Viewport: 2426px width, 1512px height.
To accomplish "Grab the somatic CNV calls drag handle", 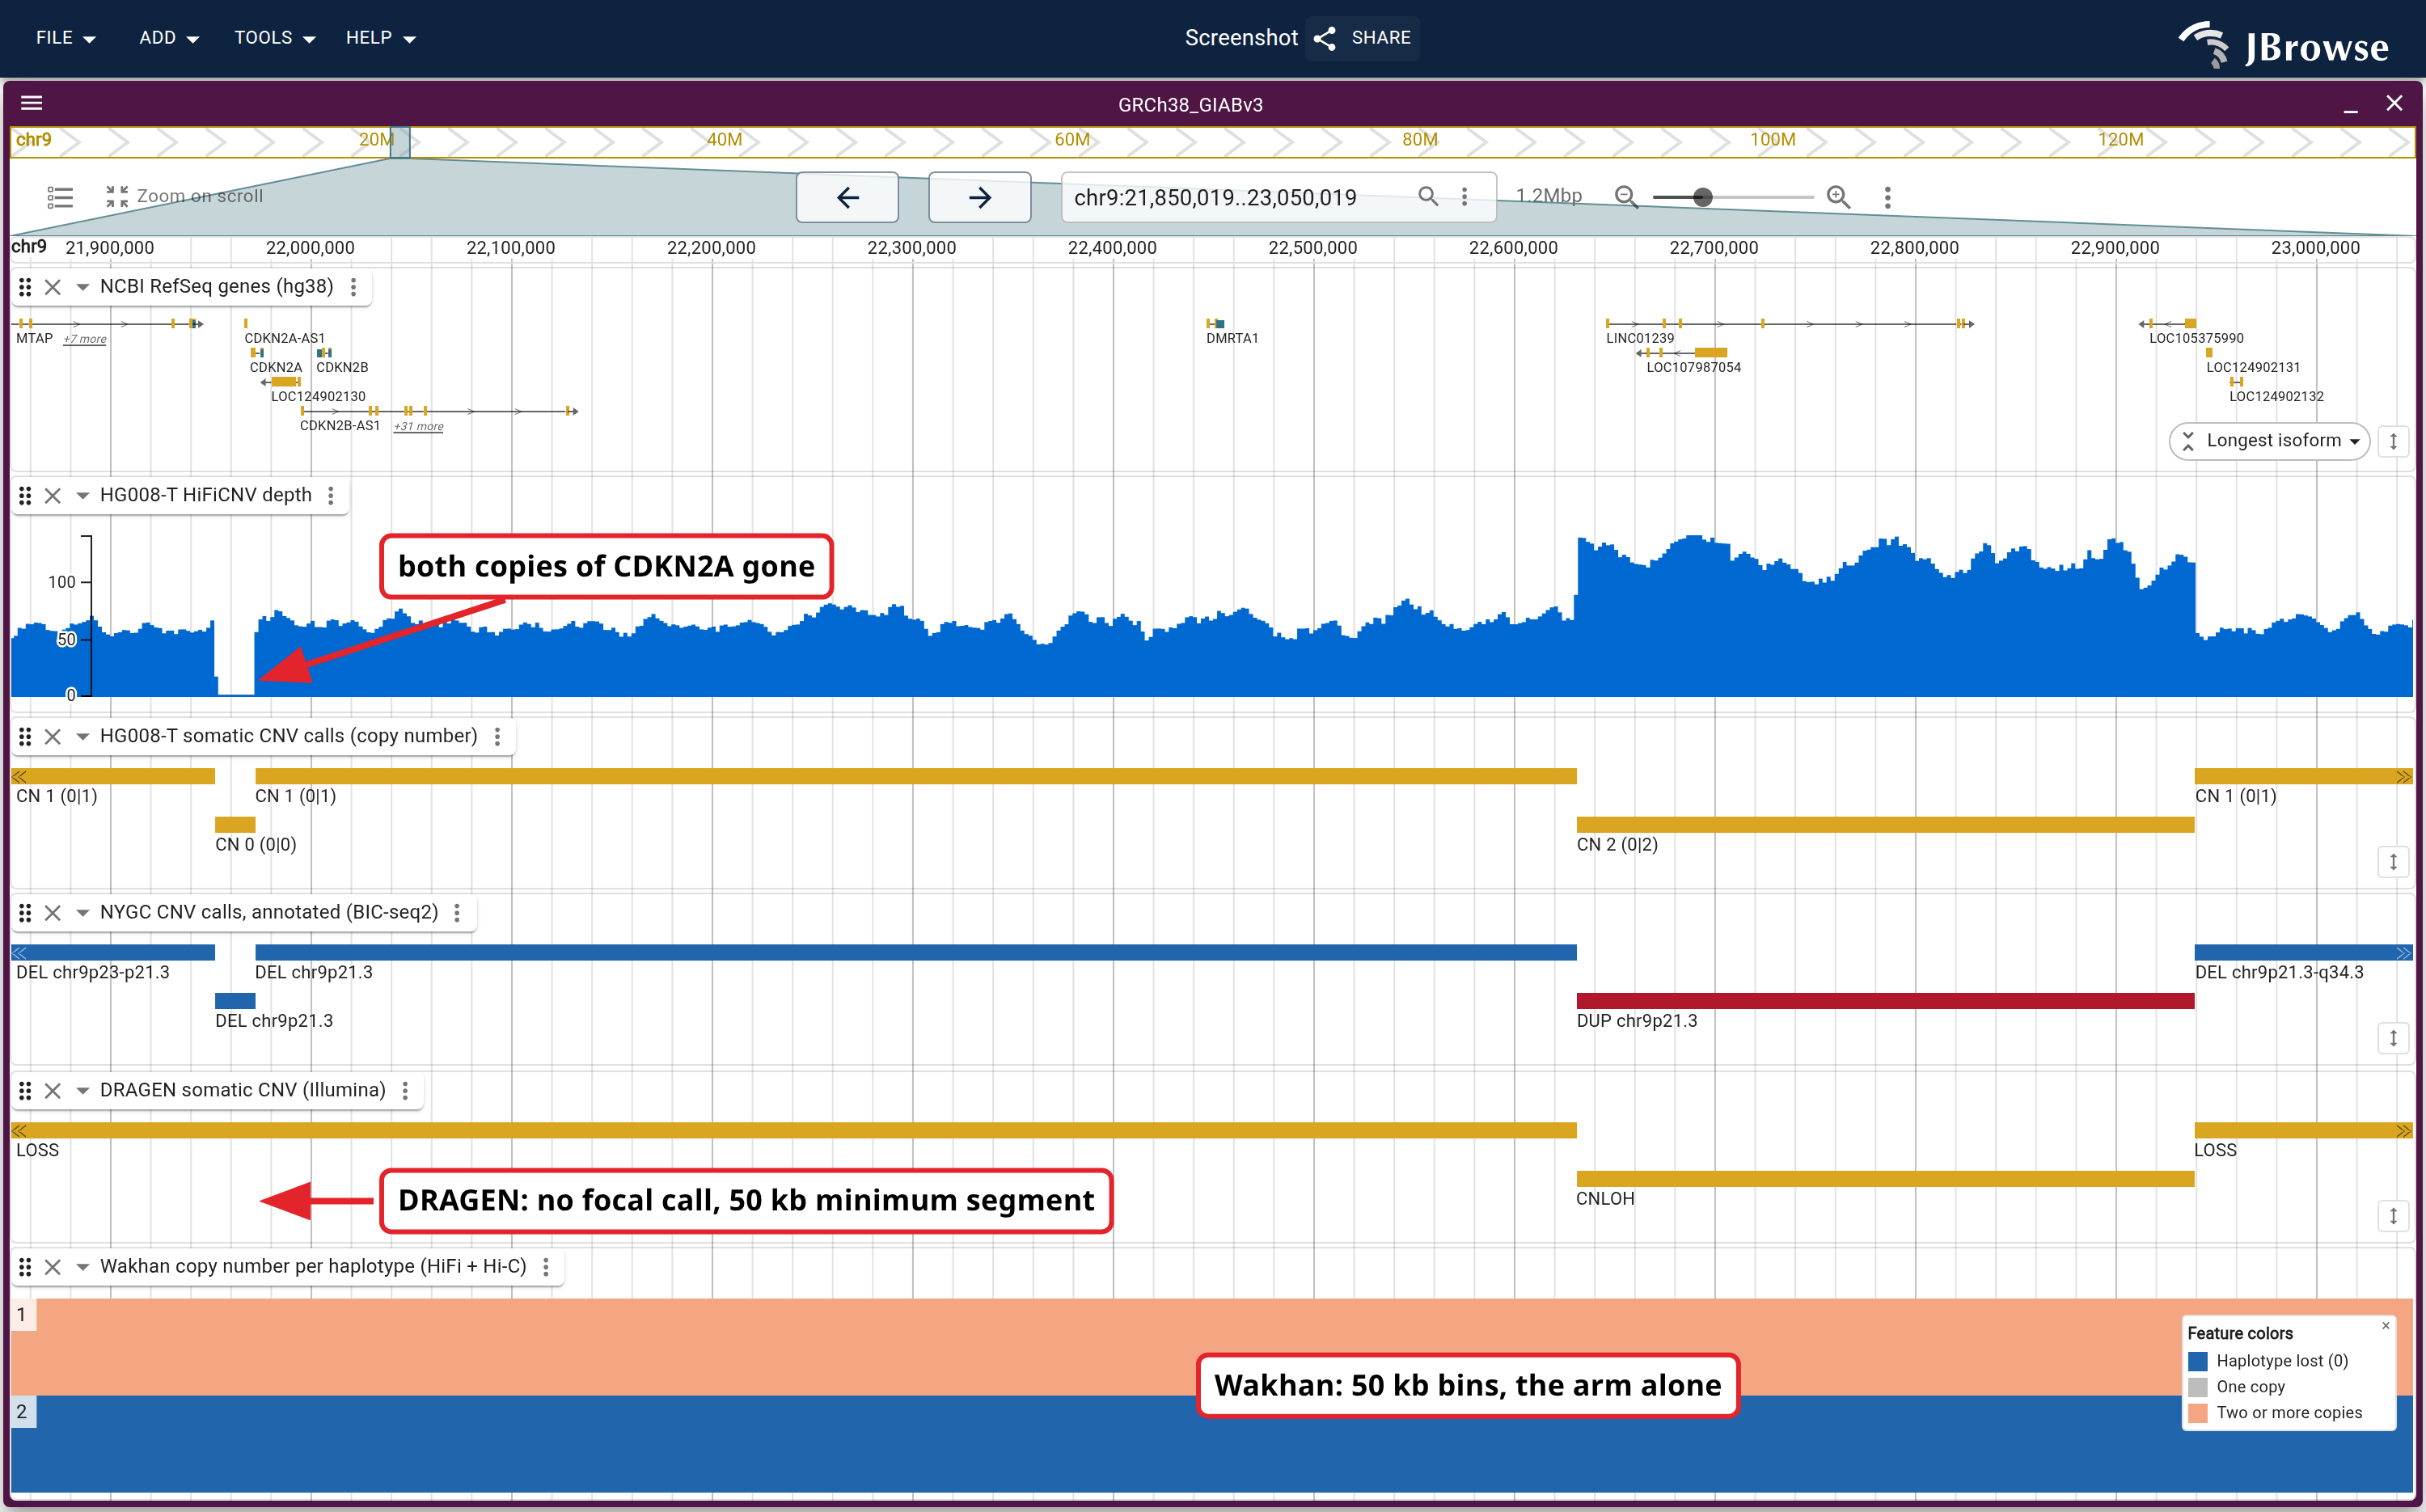I will (25, 737).
